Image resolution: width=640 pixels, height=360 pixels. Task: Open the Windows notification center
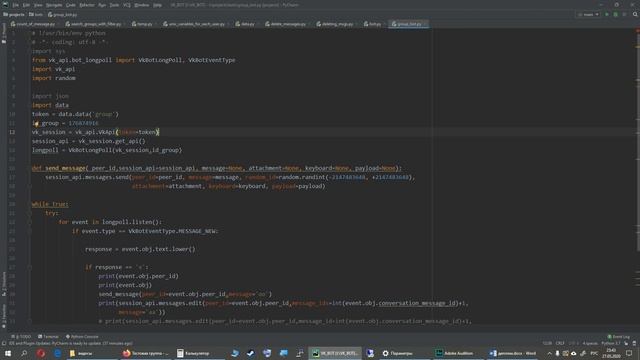coord(629,353)
